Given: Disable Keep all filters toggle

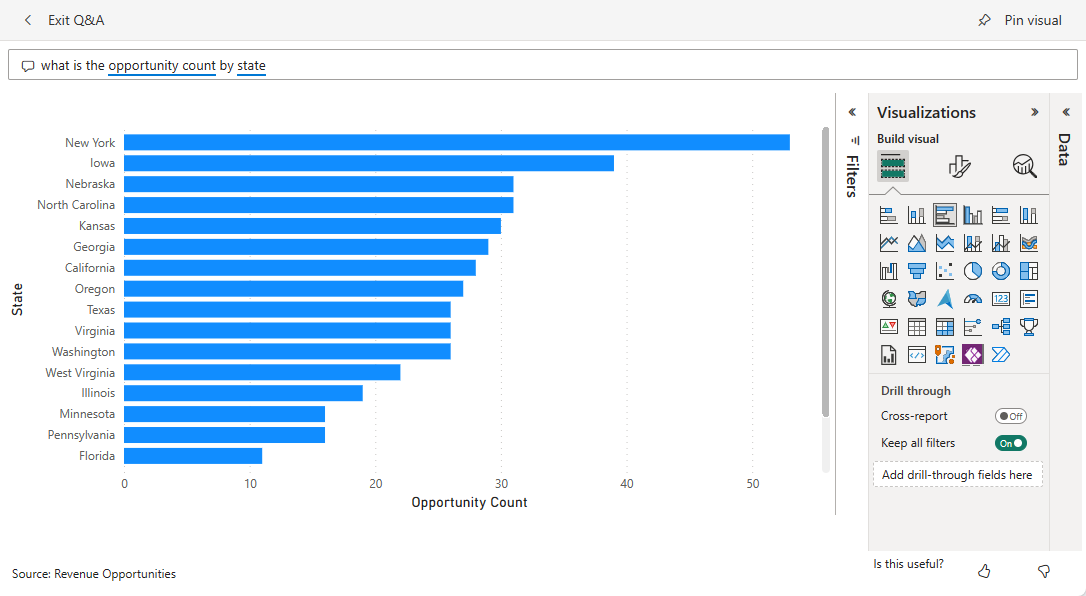Looking at the screenshot, I should (1010, 442).
